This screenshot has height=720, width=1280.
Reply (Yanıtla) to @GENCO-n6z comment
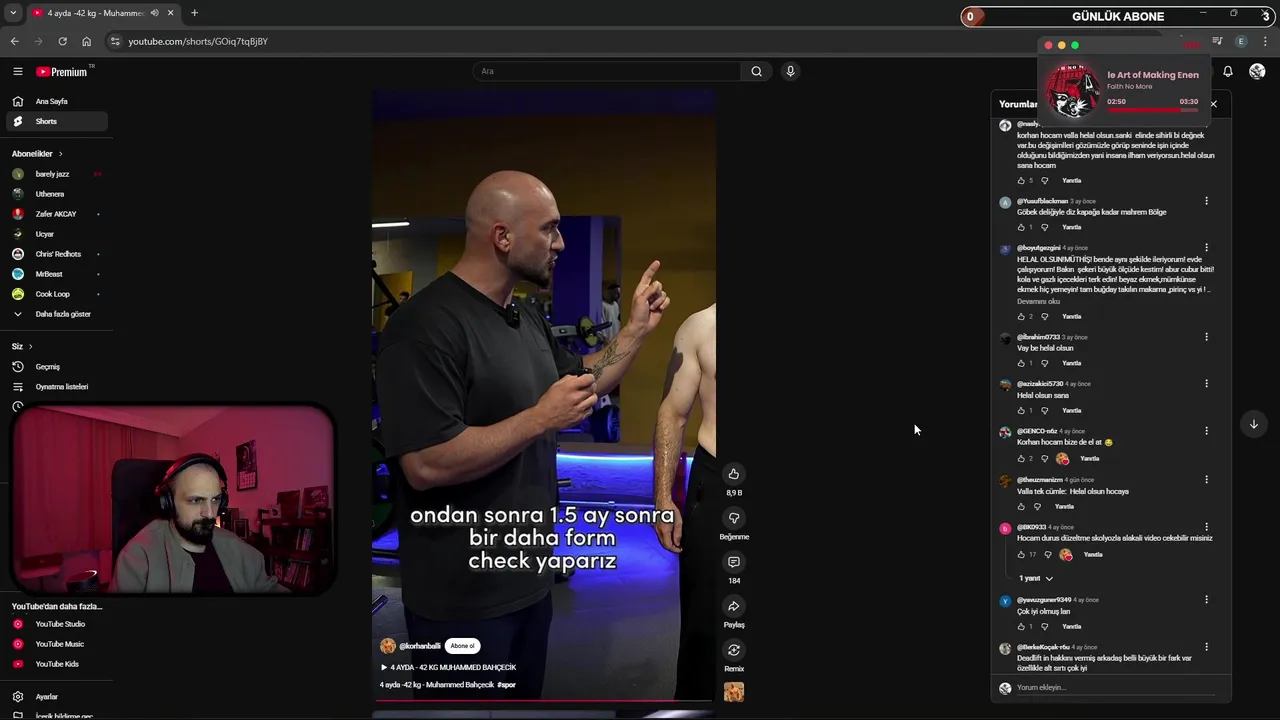(1090, 459)
